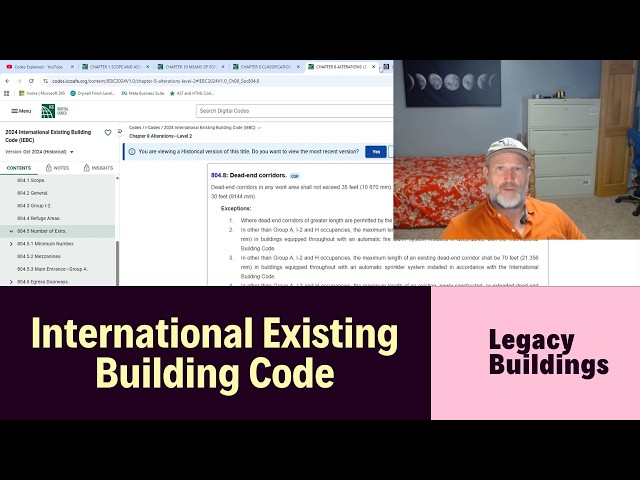Click the info icon in historical notice
Image resolution: width=640 pixels, height=480 pixels.
click(132, 152)
